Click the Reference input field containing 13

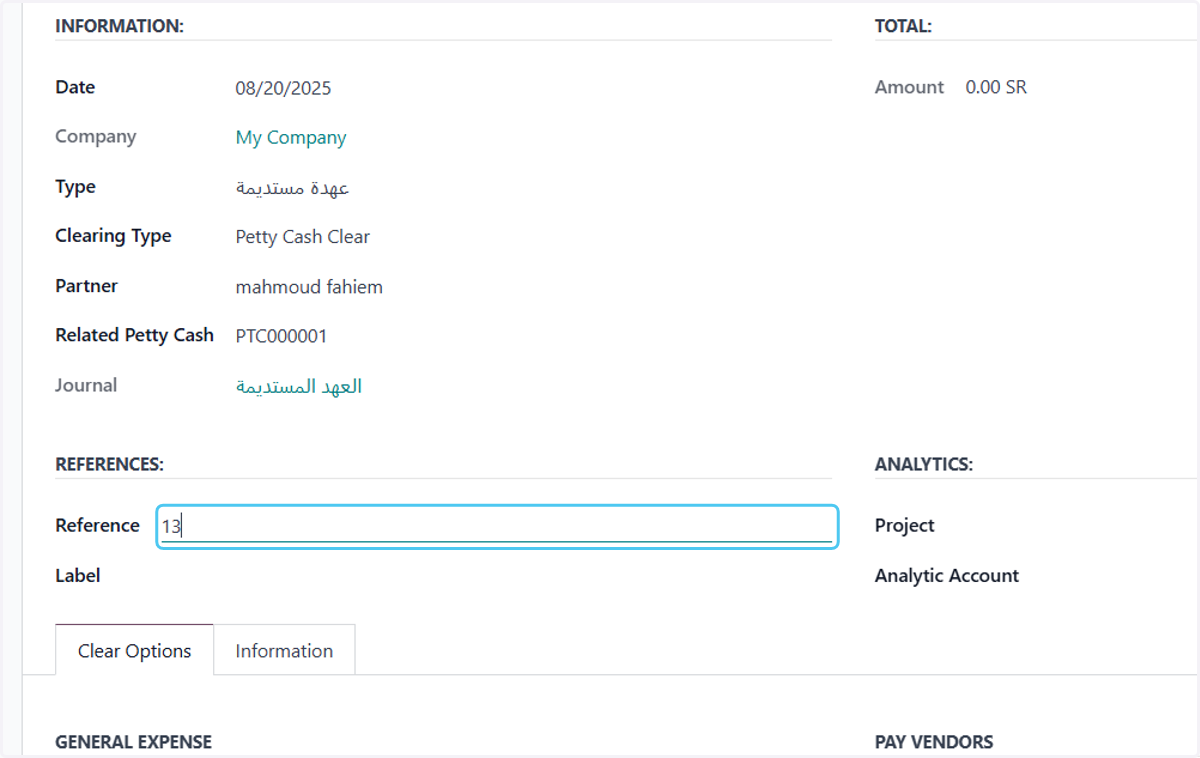pos(497,526)
